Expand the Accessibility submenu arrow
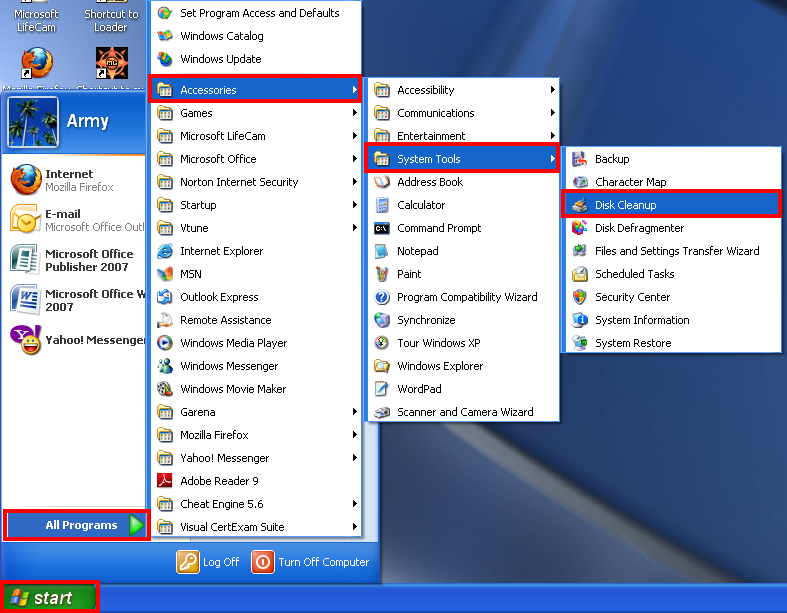The image size is (787, 613). tap(552, 90)
